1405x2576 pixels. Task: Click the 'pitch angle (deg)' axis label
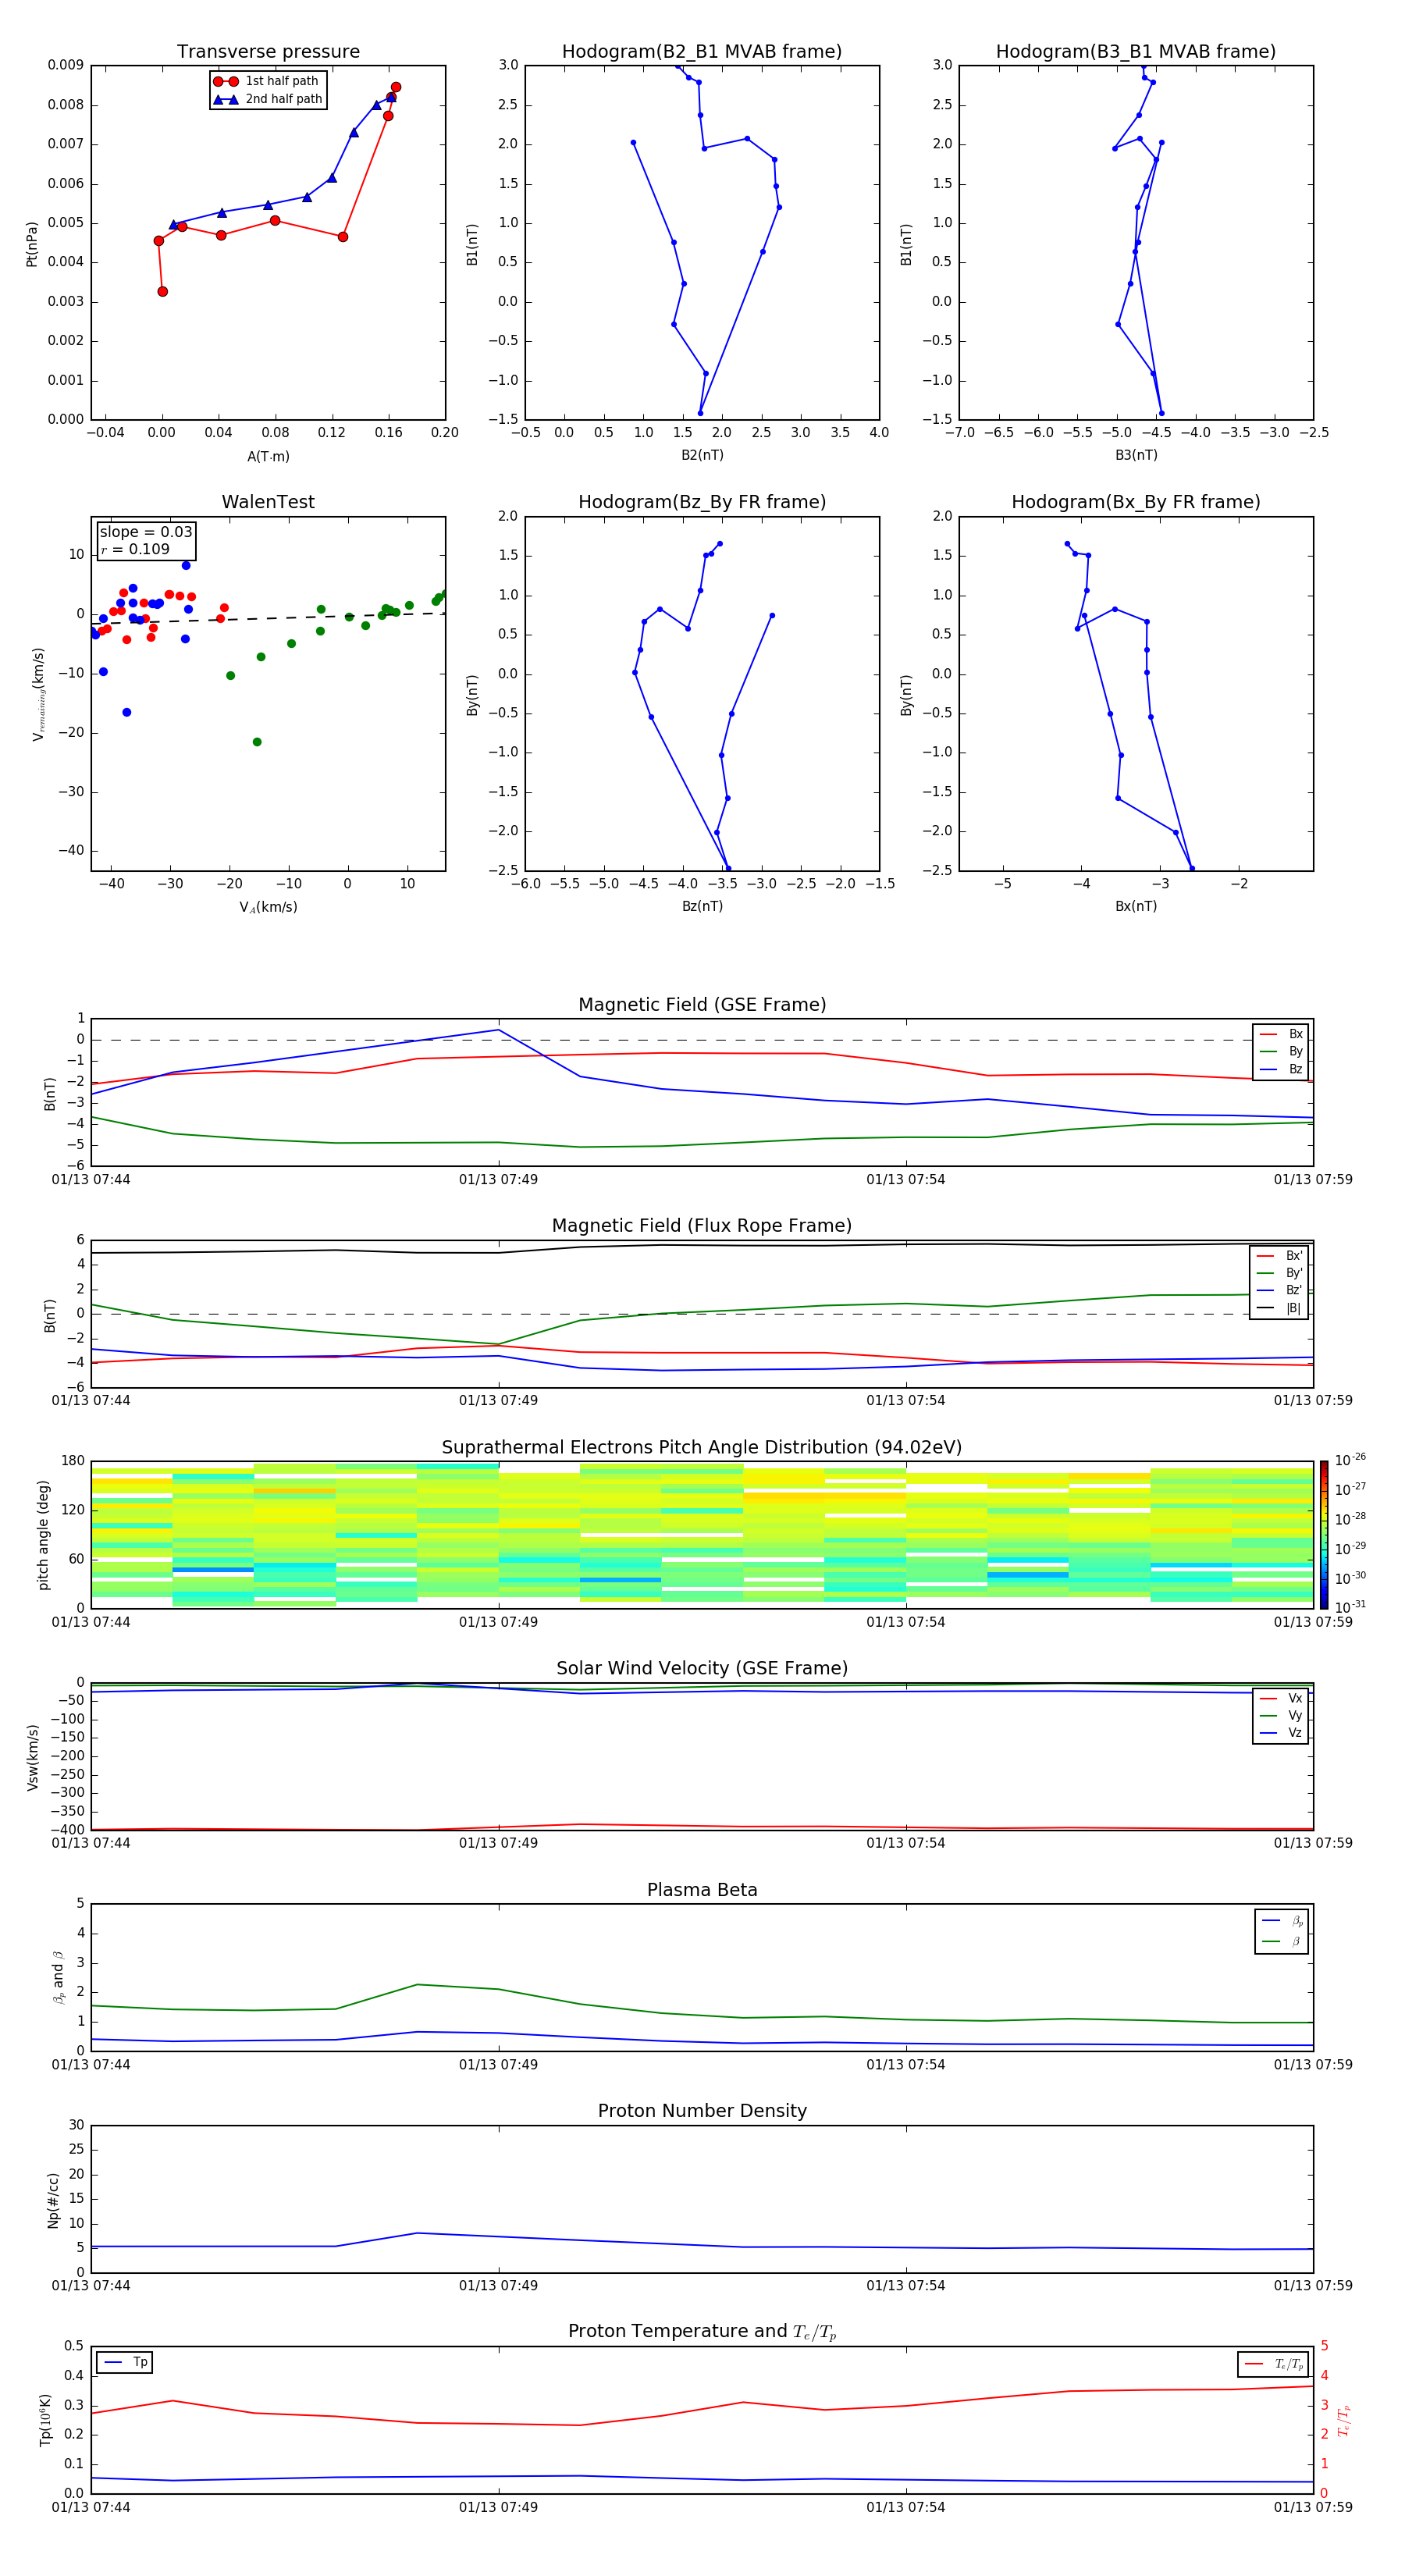(43, 1535)
